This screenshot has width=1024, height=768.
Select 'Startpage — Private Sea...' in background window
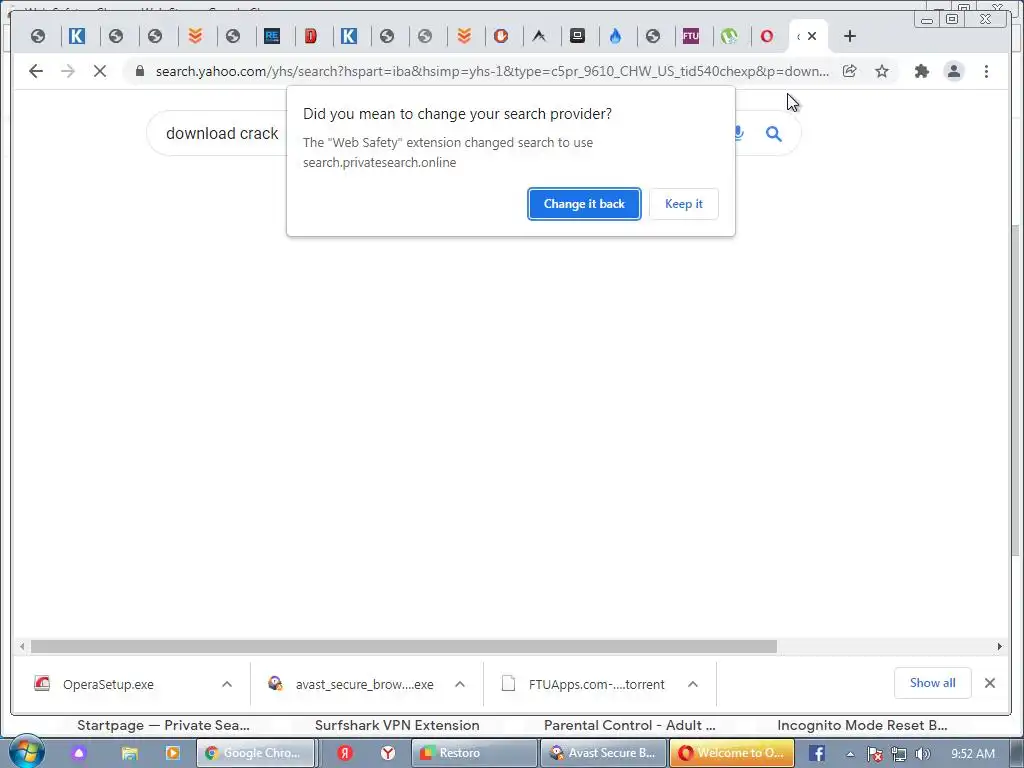(163, 725)
